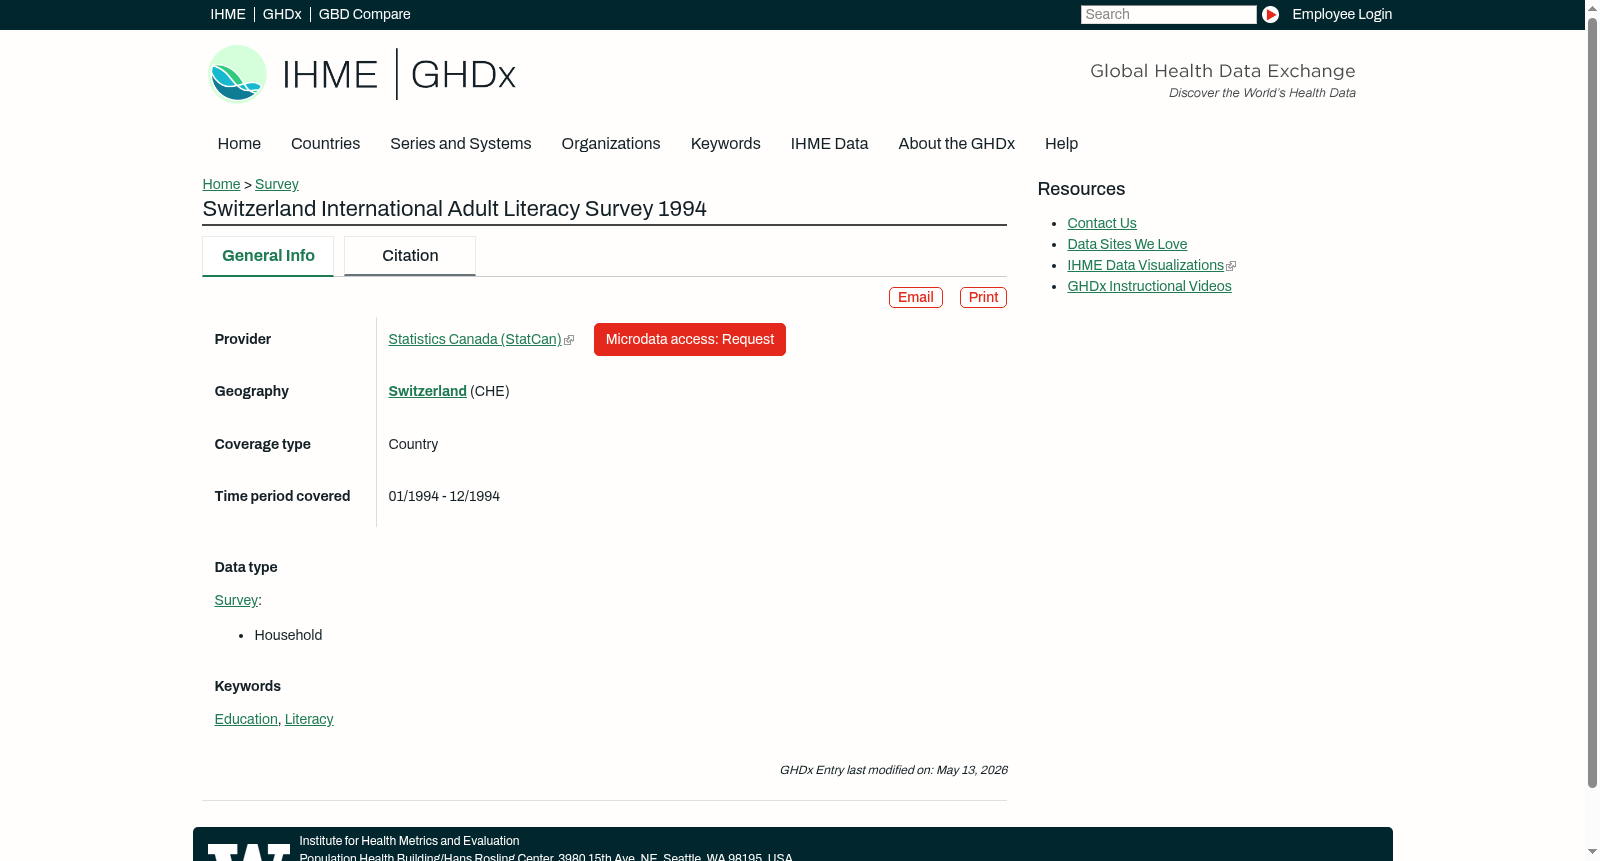Open the Organizations menu item
Screen dimensions: 1600x861
[x=611, y=144]
